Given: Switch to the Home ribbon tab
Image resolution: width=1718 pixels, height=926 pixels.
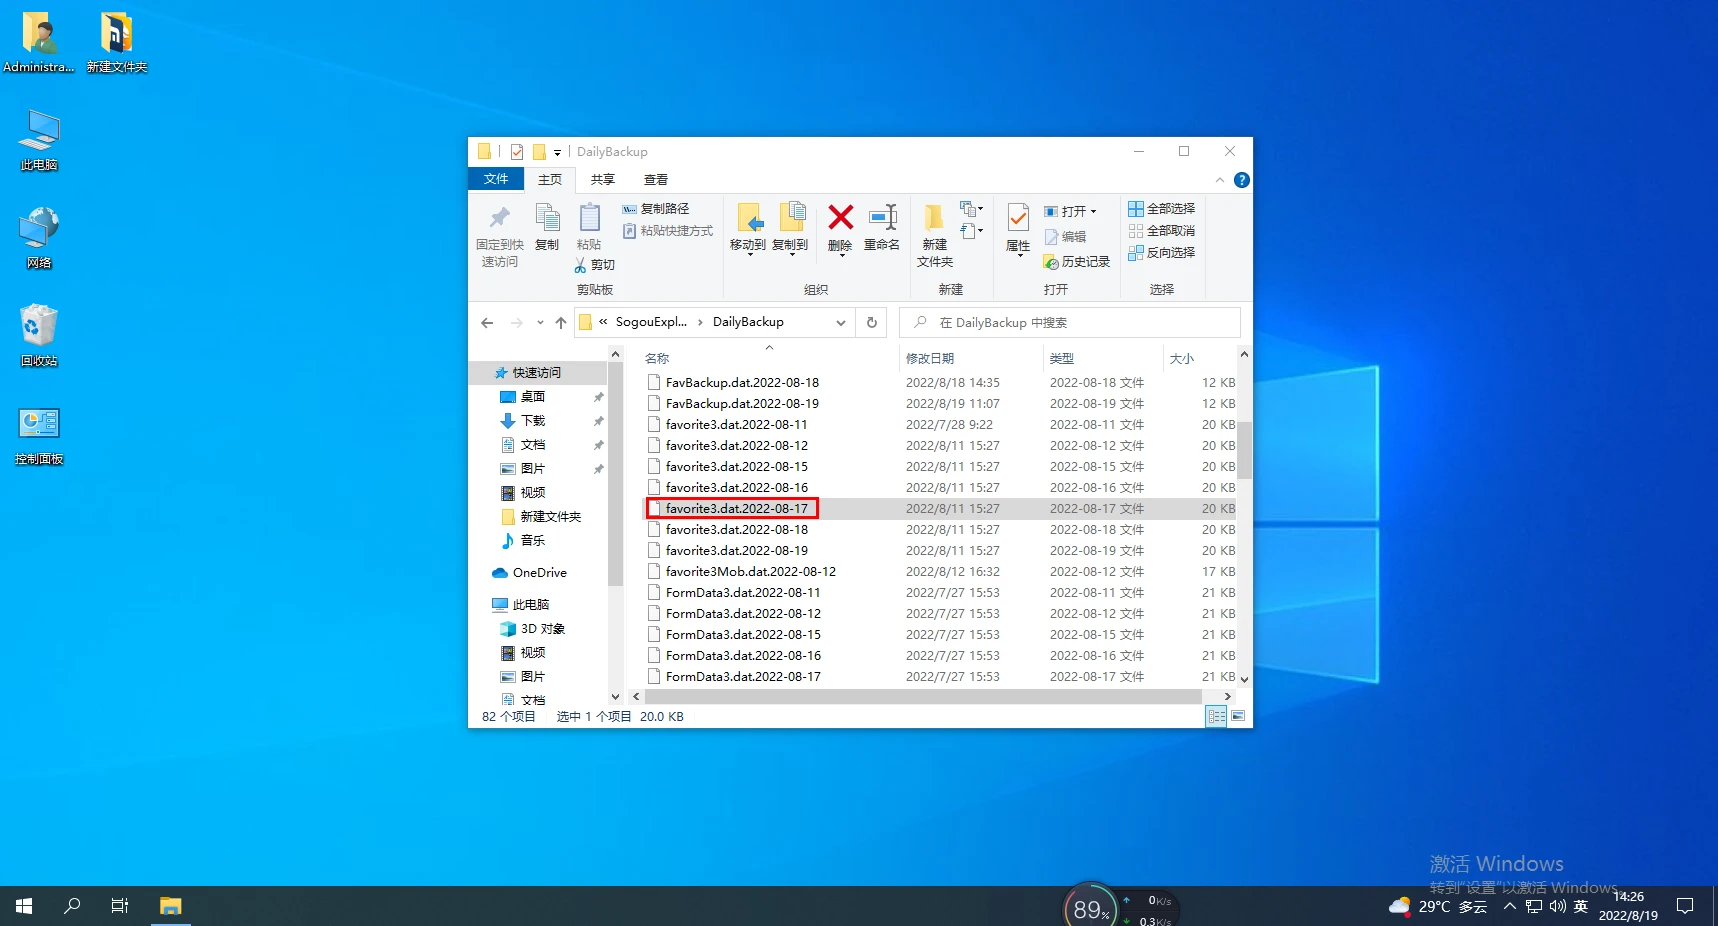Looking at the screenshot, I should 550,179.
